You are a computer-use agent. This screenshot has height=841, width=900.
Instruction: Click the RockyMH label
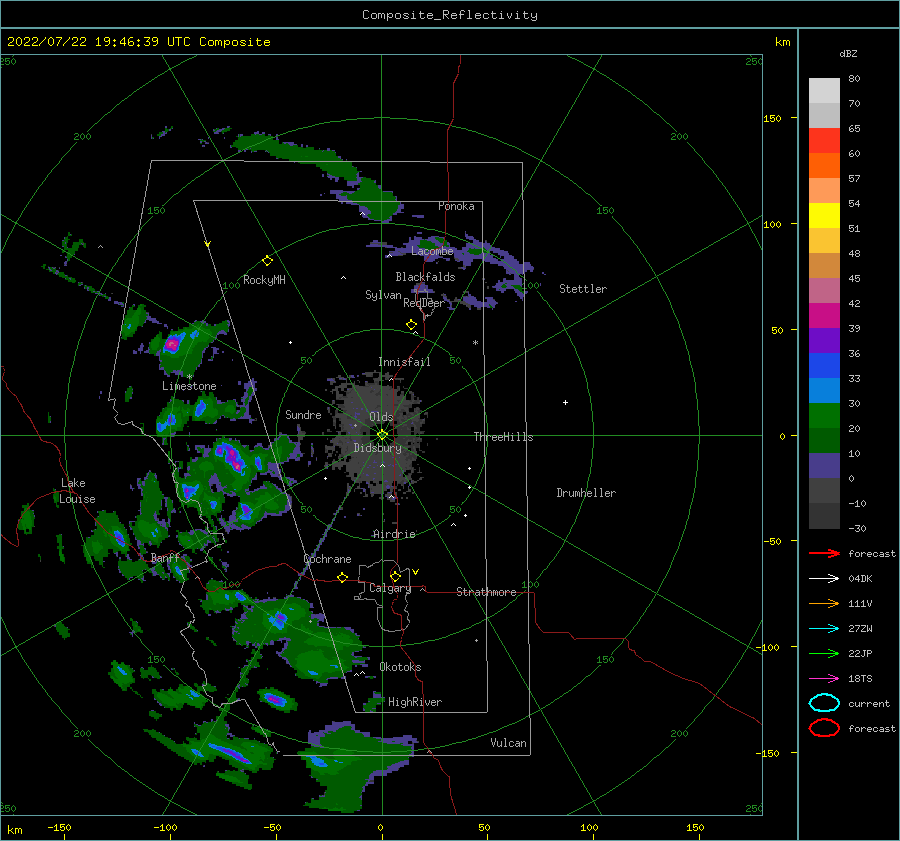click(x=264, y=280)
